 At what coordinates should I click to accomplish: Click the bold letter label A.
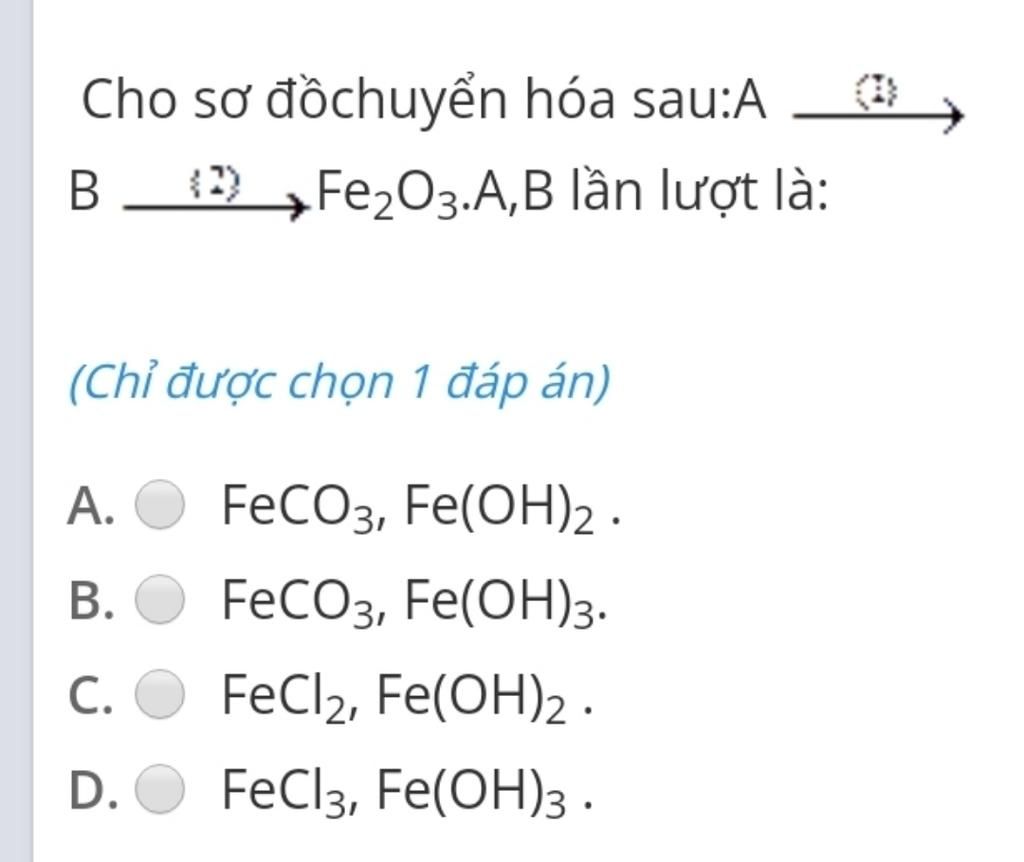91,506
